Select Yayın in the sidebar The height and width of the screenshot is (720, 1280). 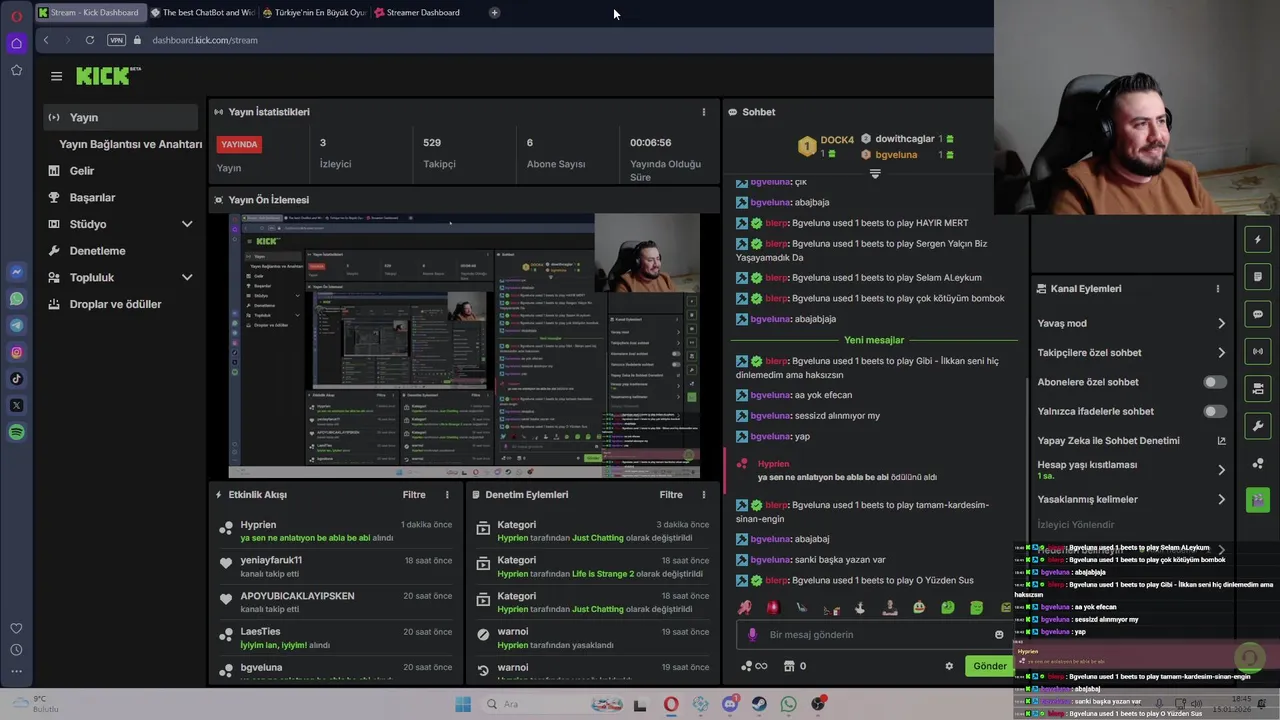click(120, 117)
